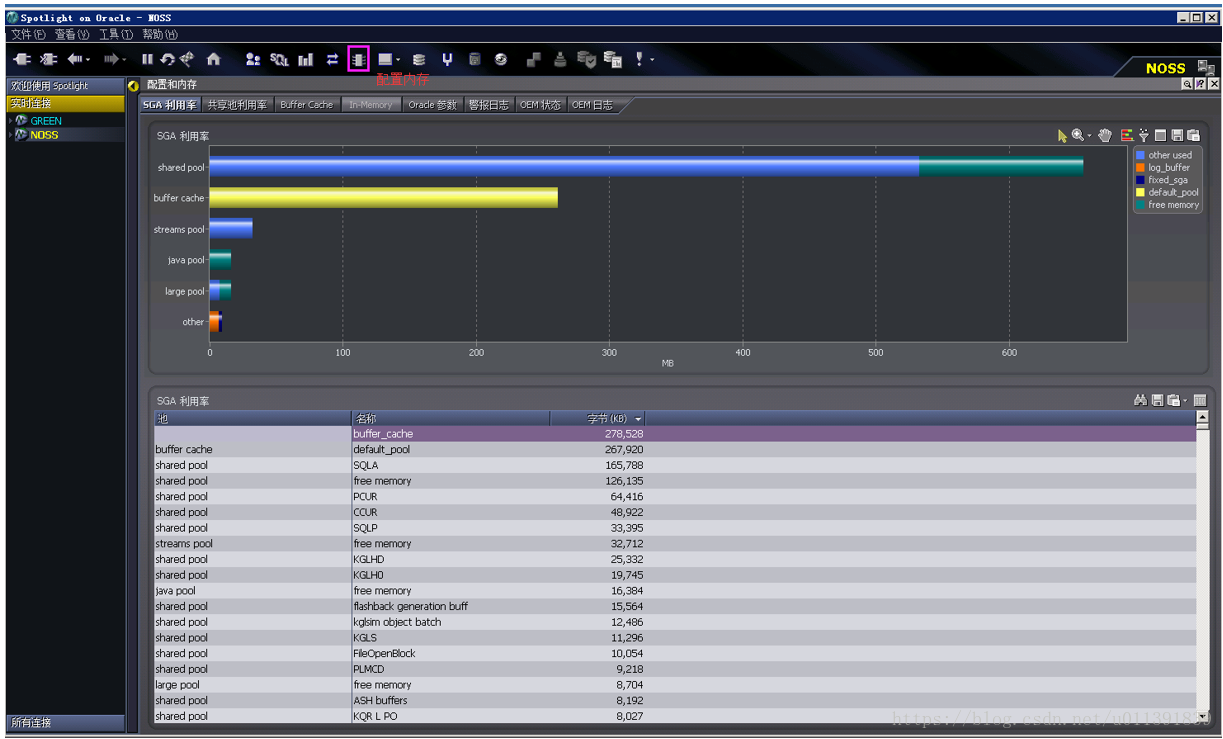Viewport: 1223px width, 739px height.
Task: Click the disconnect plug toolbar icon
Action: coord(48,60)
